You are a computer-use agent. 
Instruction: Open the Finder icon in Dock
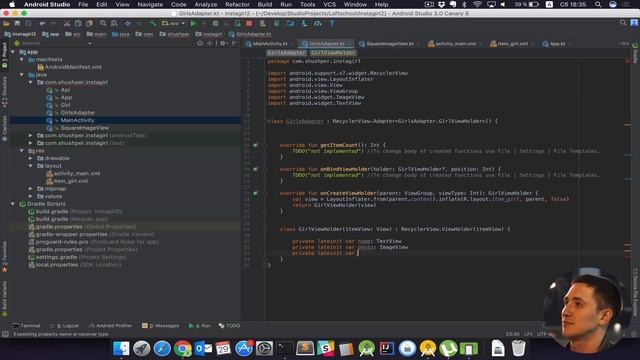121,349
